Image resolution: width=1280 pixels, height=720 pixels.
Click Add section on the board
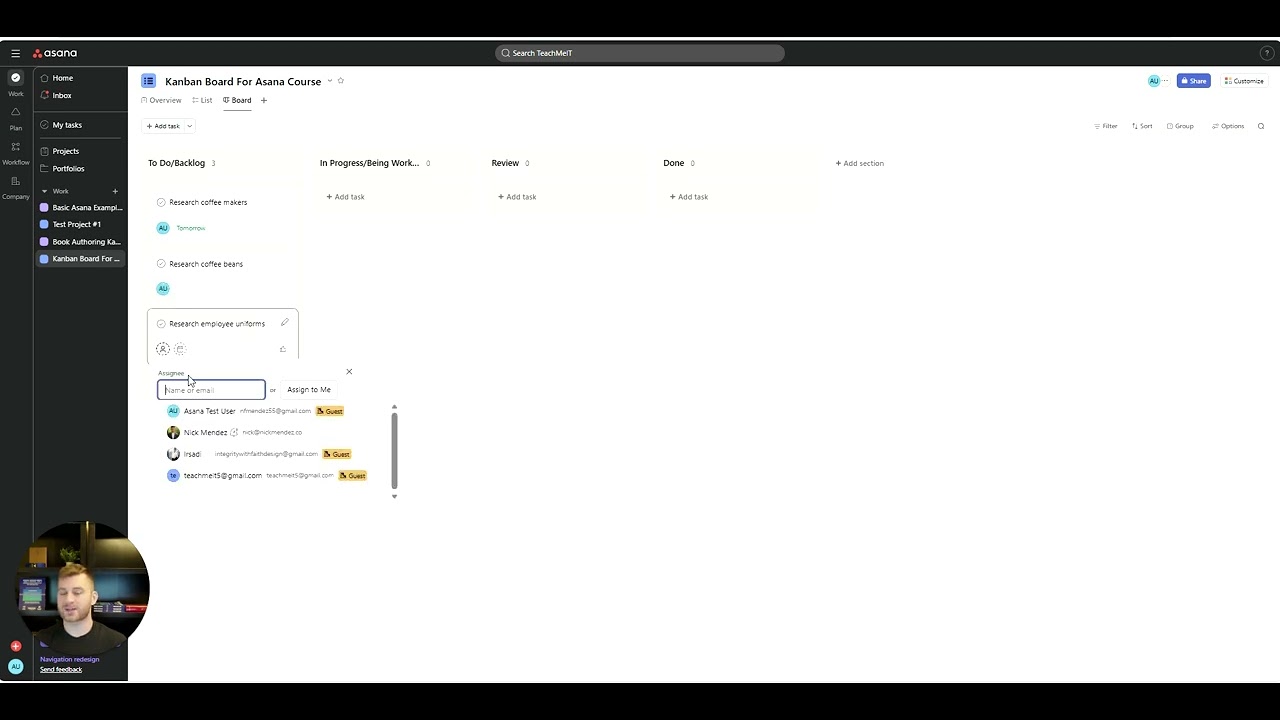(860, 163)
